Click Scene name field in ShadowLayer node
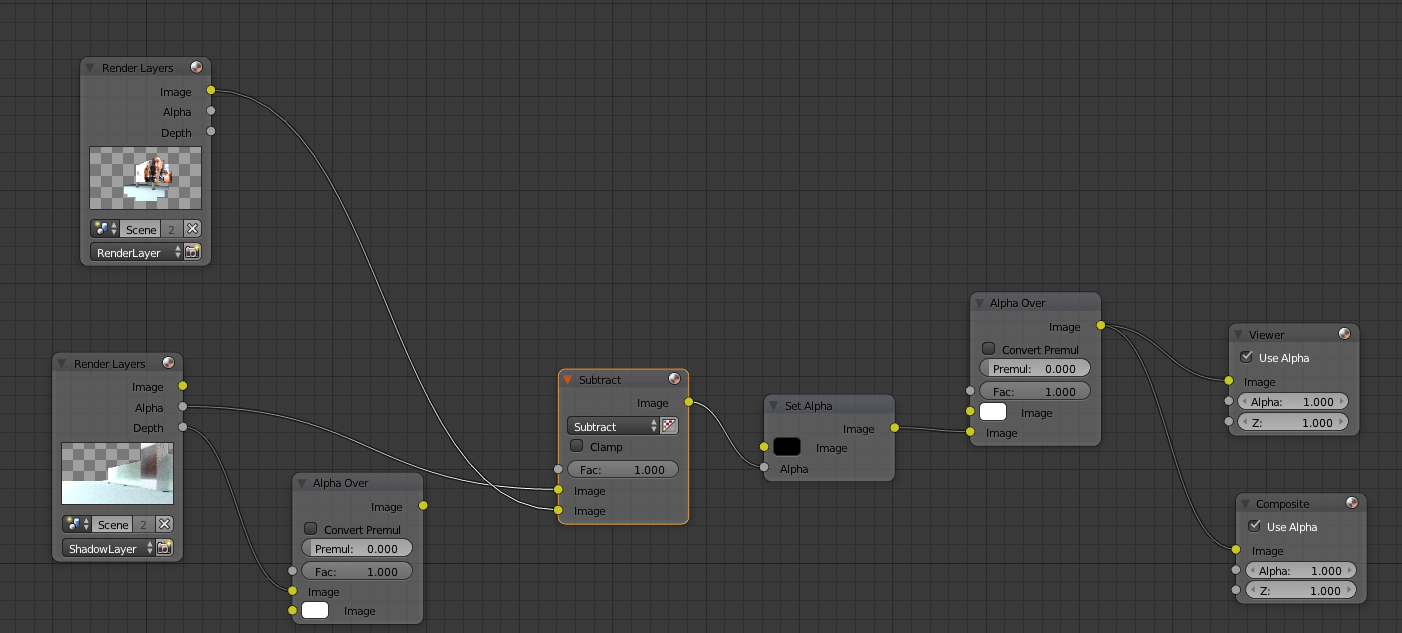 coord(113,524)
